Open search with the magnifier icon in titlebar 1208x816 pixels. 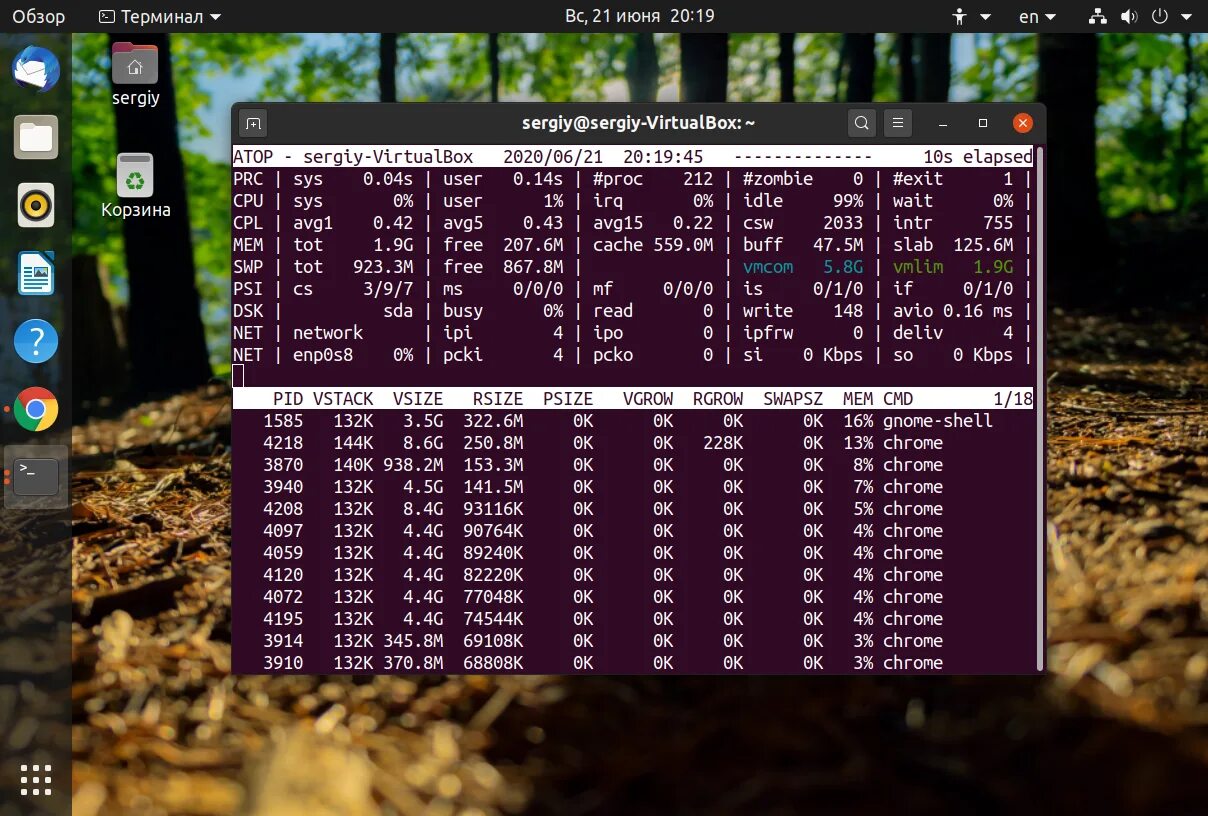(861, 122)
